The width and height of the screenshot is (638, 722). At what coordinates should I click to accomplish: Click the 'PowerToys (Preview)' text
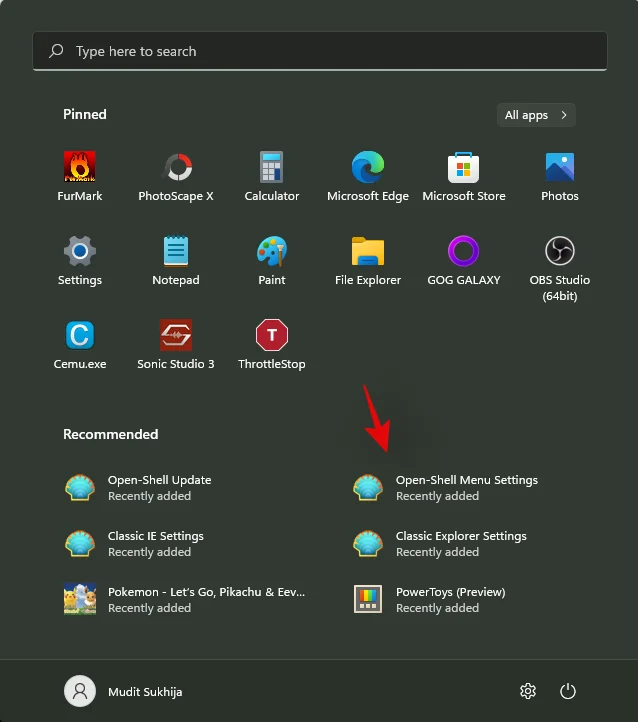[x=451, y=592]
